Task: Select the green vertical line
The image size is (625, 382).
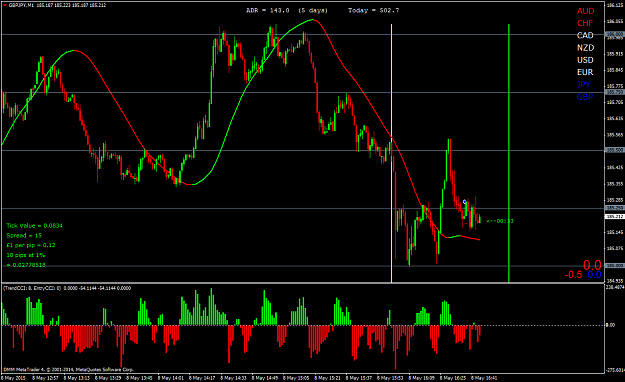Action: [x=509, y=153]
